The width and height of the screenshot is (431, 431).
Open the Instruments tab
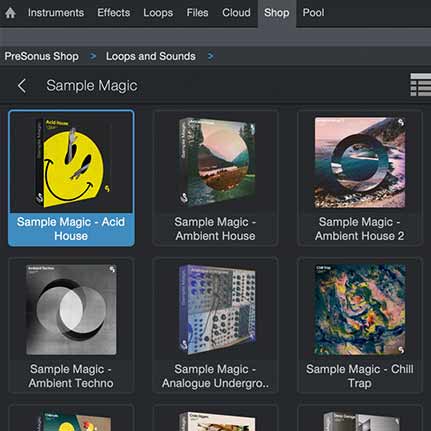pos(56,13)
